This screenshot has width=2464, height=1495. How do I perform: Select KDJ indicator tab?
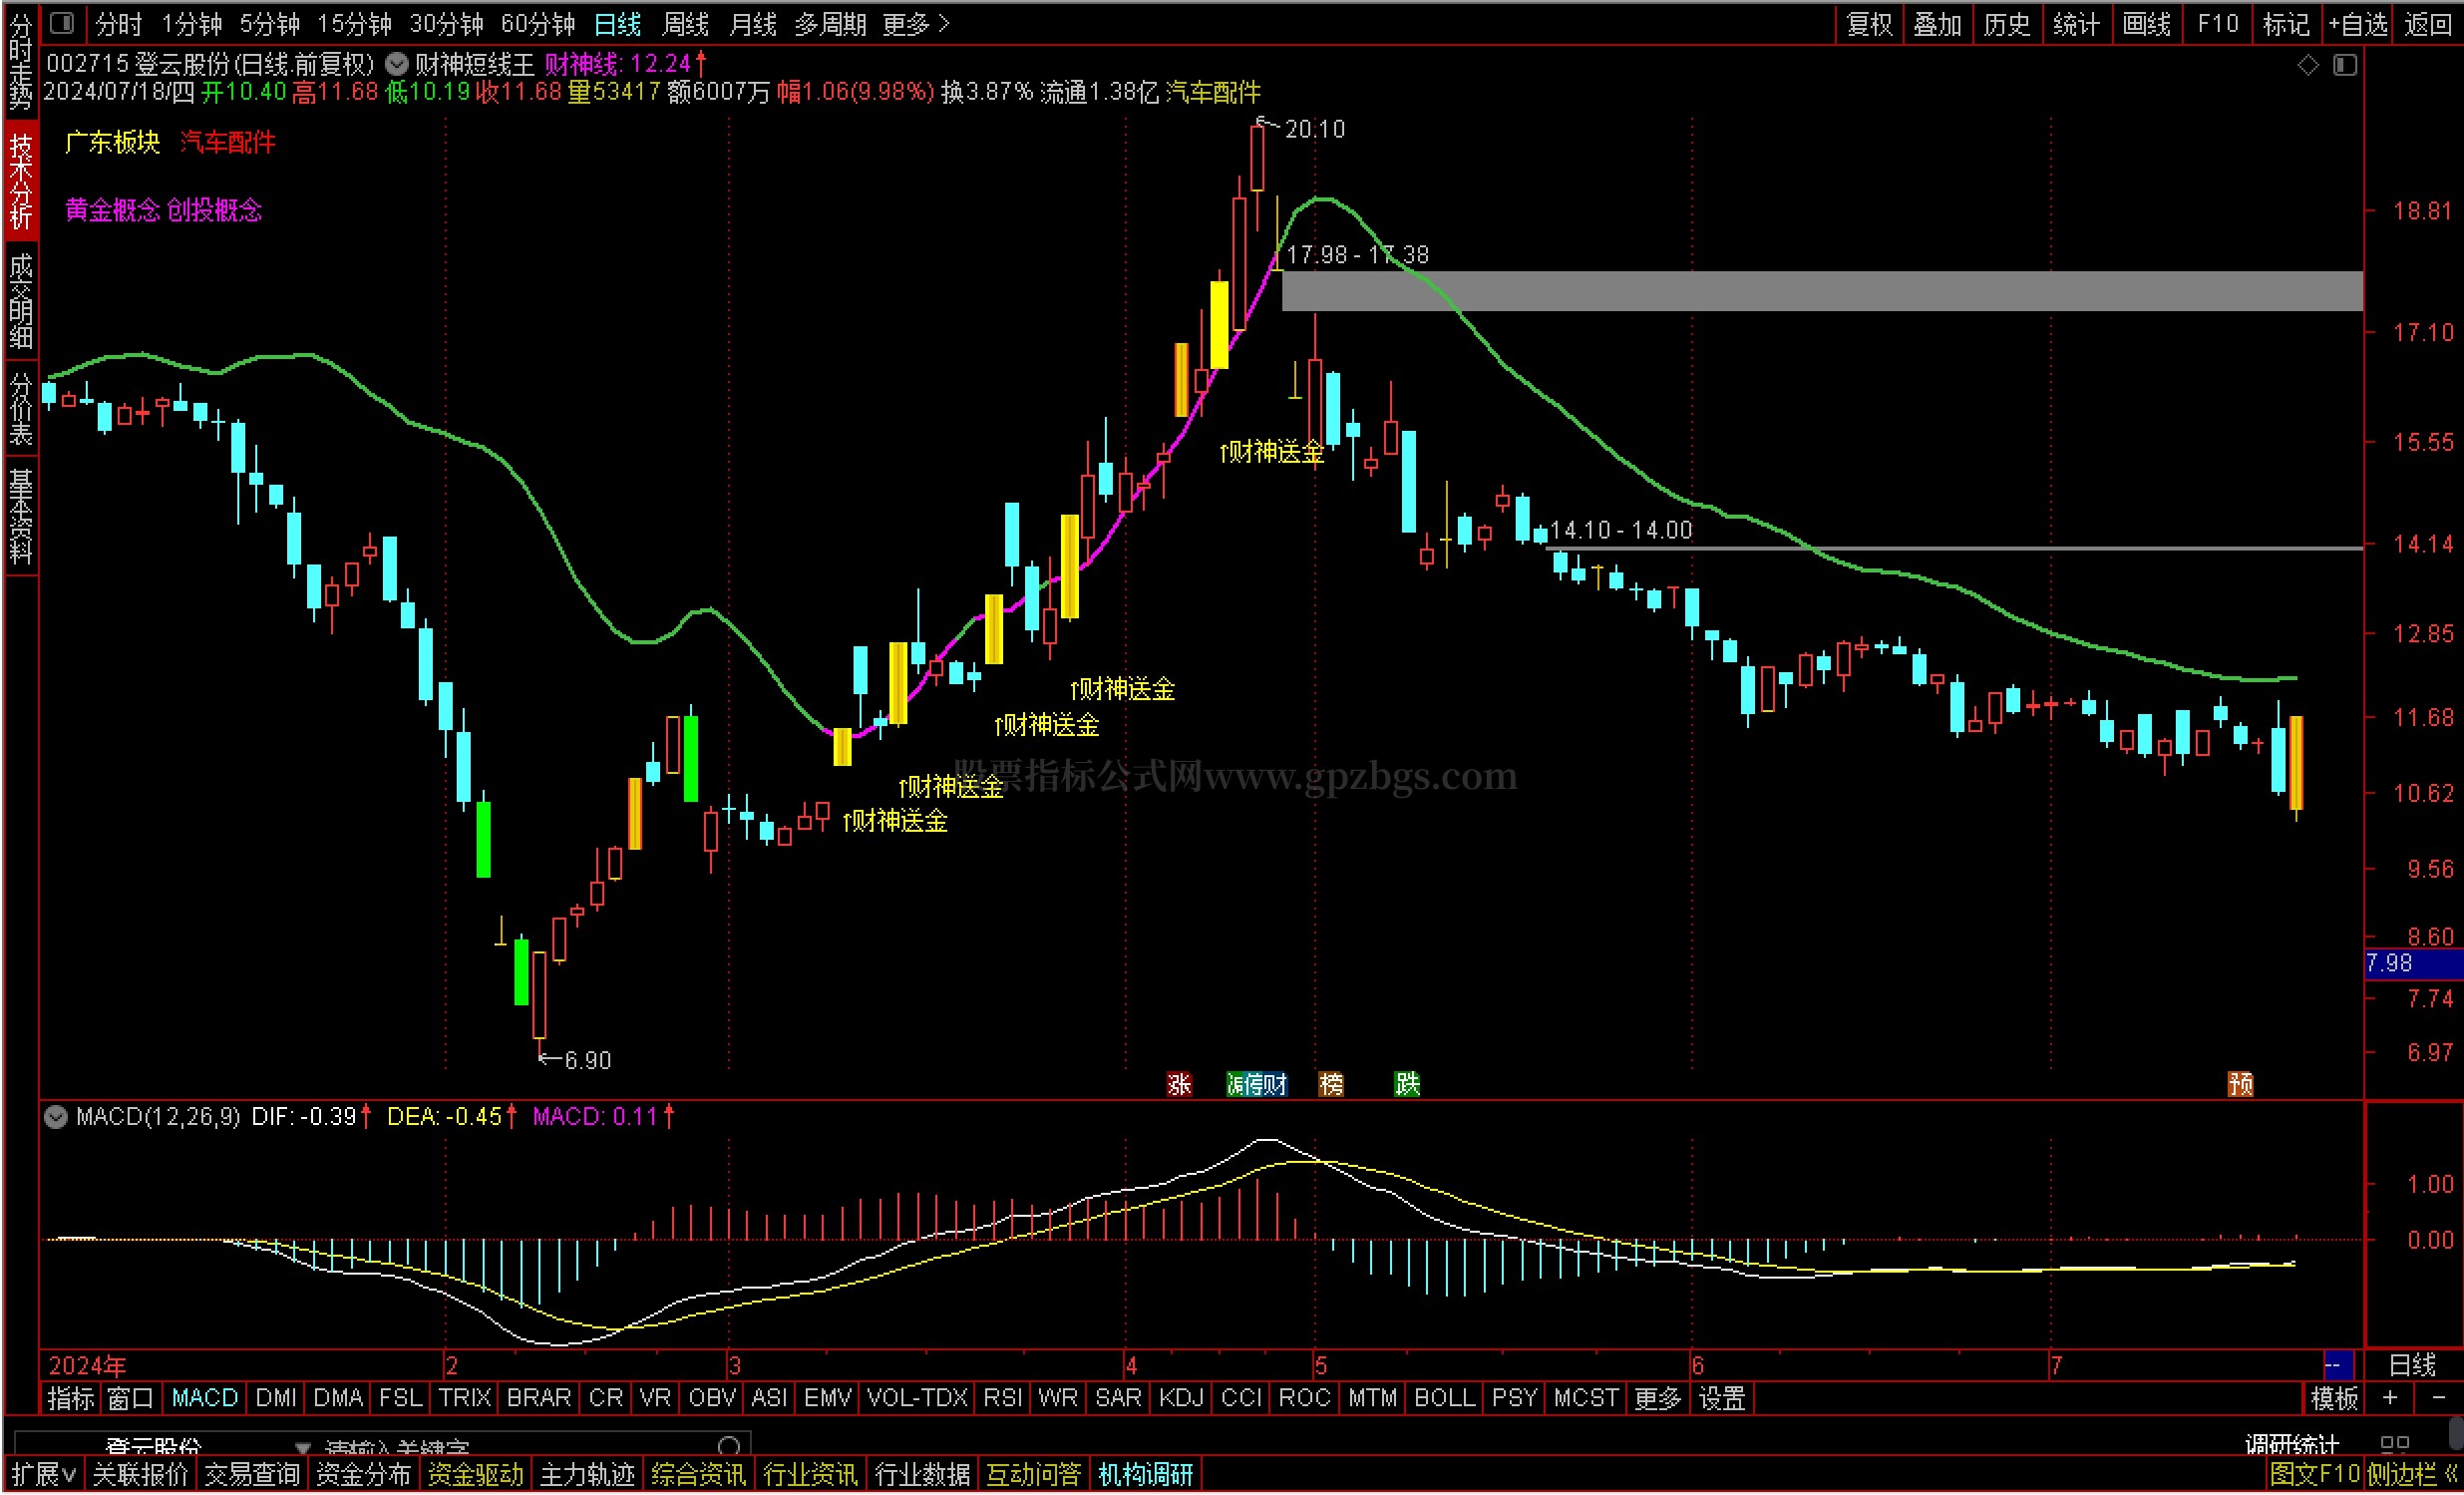(1181, 1398)
